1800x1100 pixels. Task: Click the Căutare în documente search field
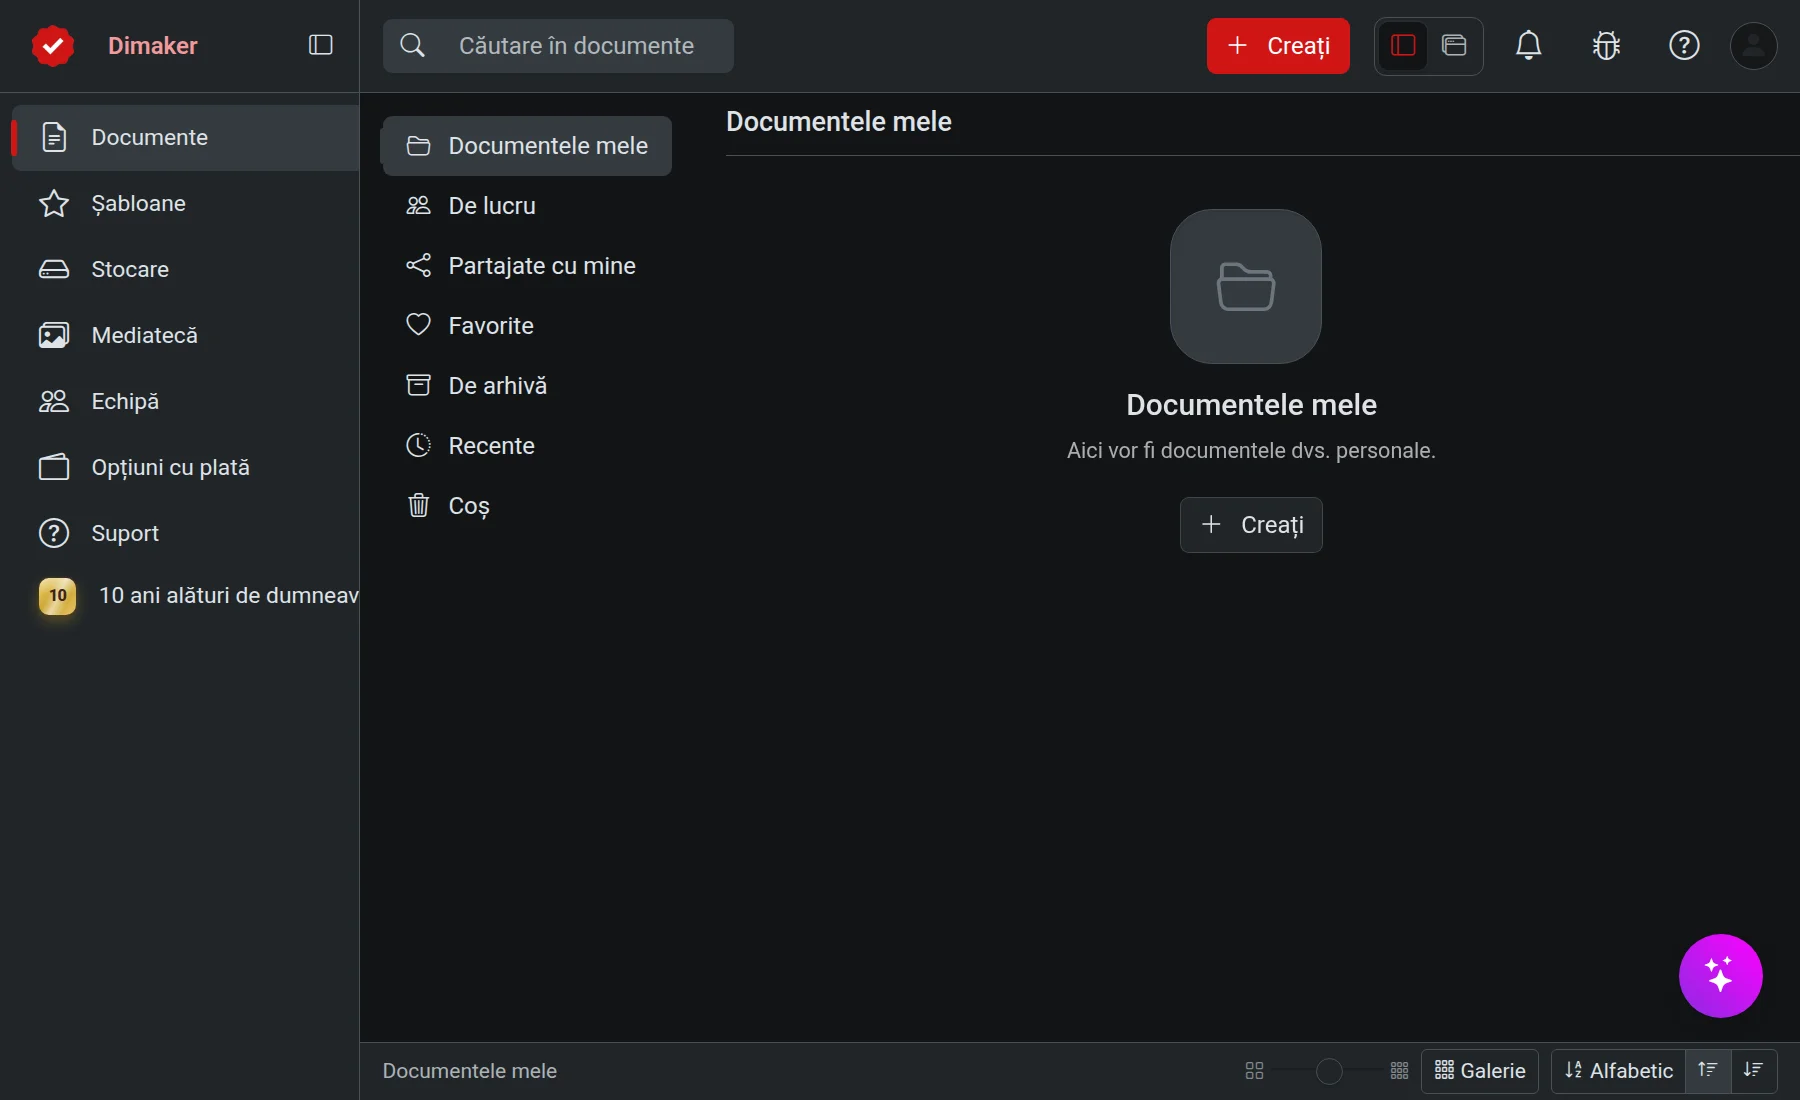coord(558,46)
